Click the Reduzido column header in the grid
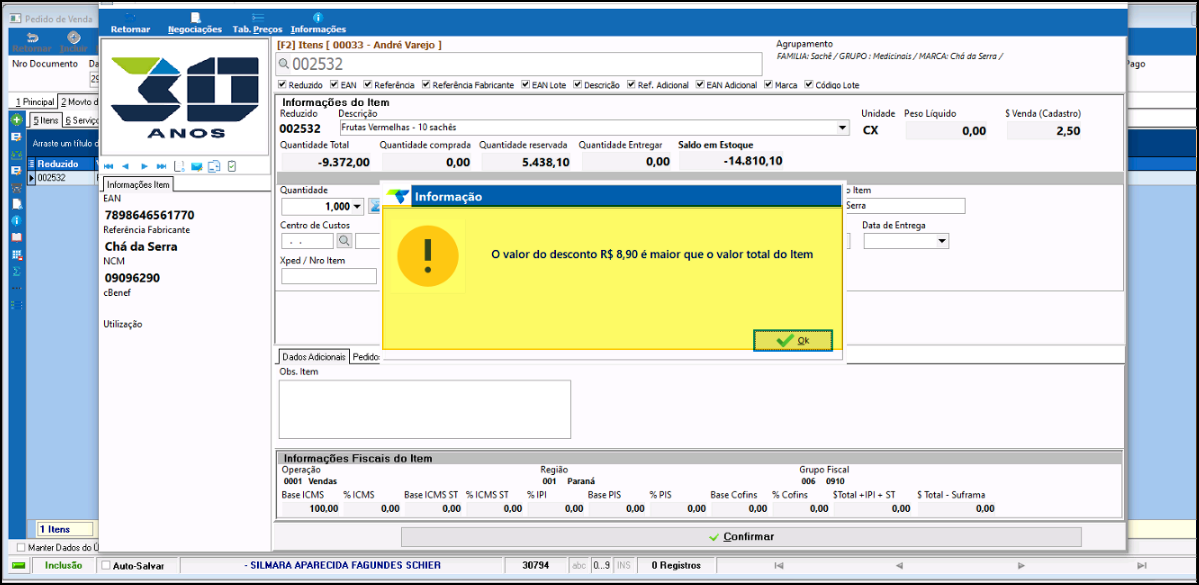Screen dimensions: 1199x585 pyautogui.click(x=63, y=164)
